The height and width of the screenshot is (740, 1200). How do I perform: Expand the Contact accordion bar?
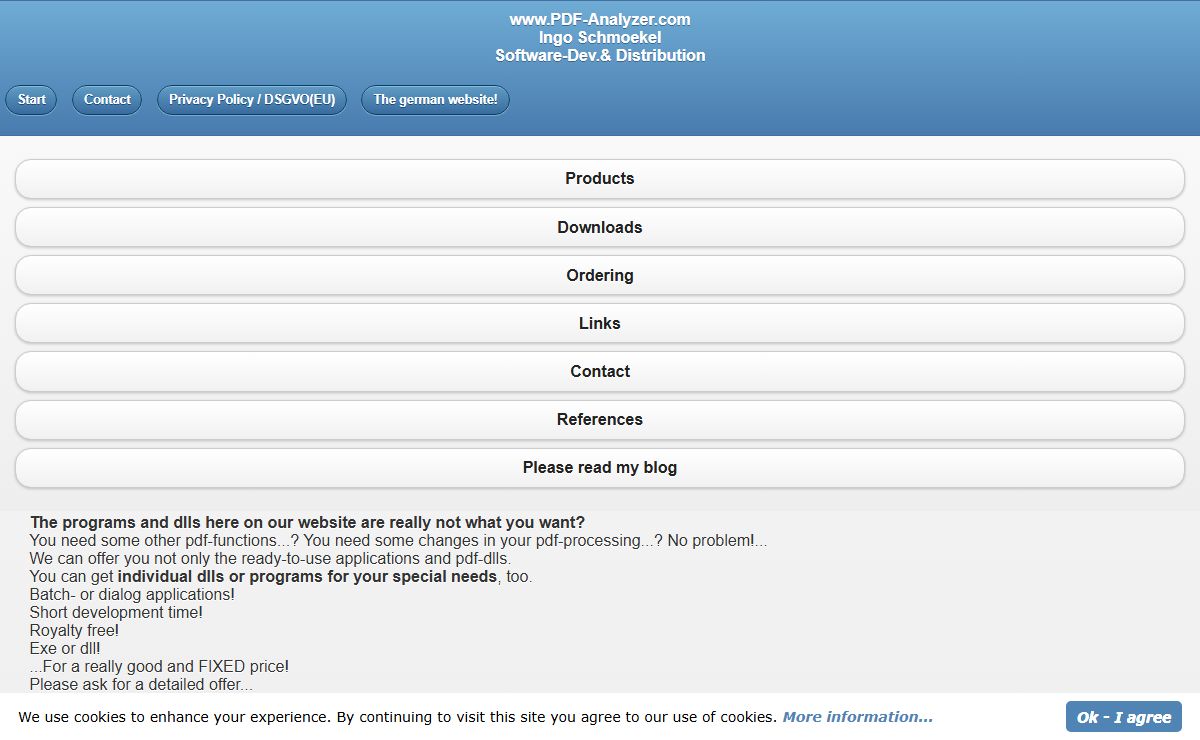600,371
